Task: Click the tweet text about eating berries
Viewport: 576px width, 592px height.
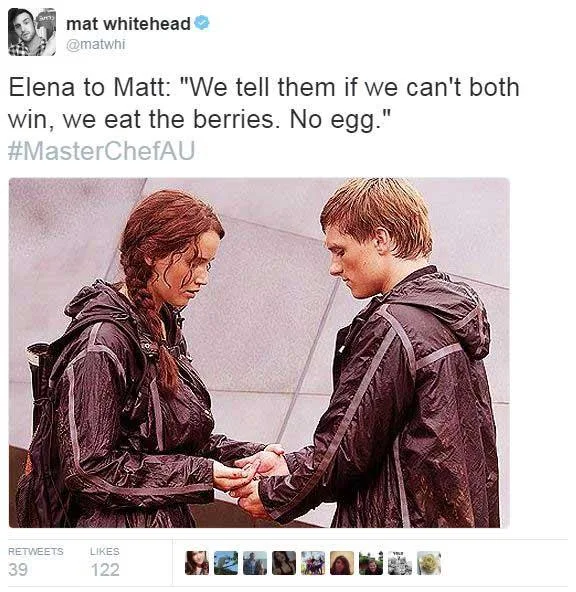Action: (263, 103)
